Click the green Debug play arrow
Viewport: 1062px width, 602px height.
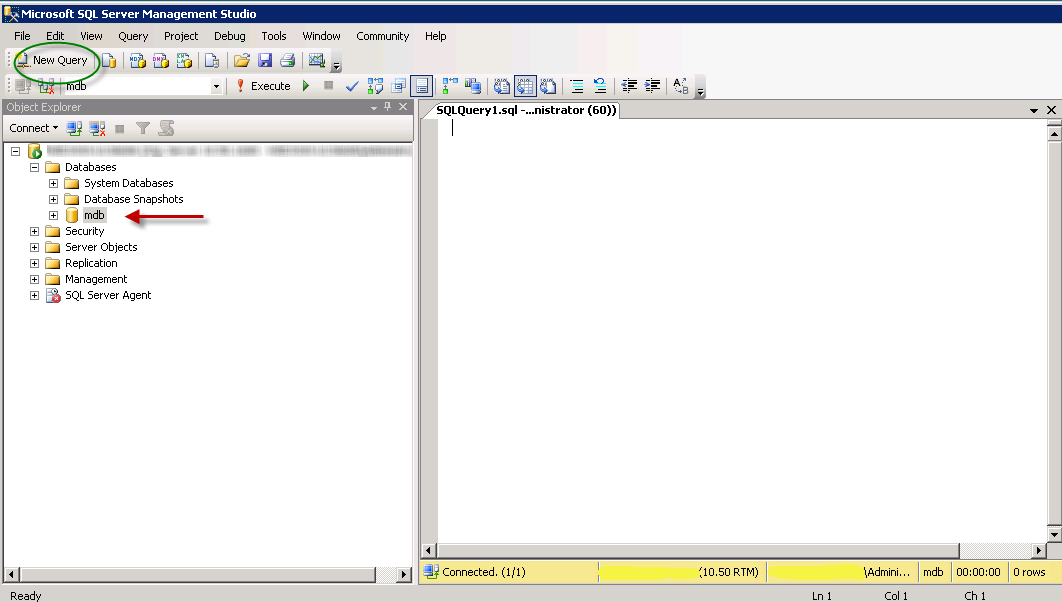tap(306, 86)
